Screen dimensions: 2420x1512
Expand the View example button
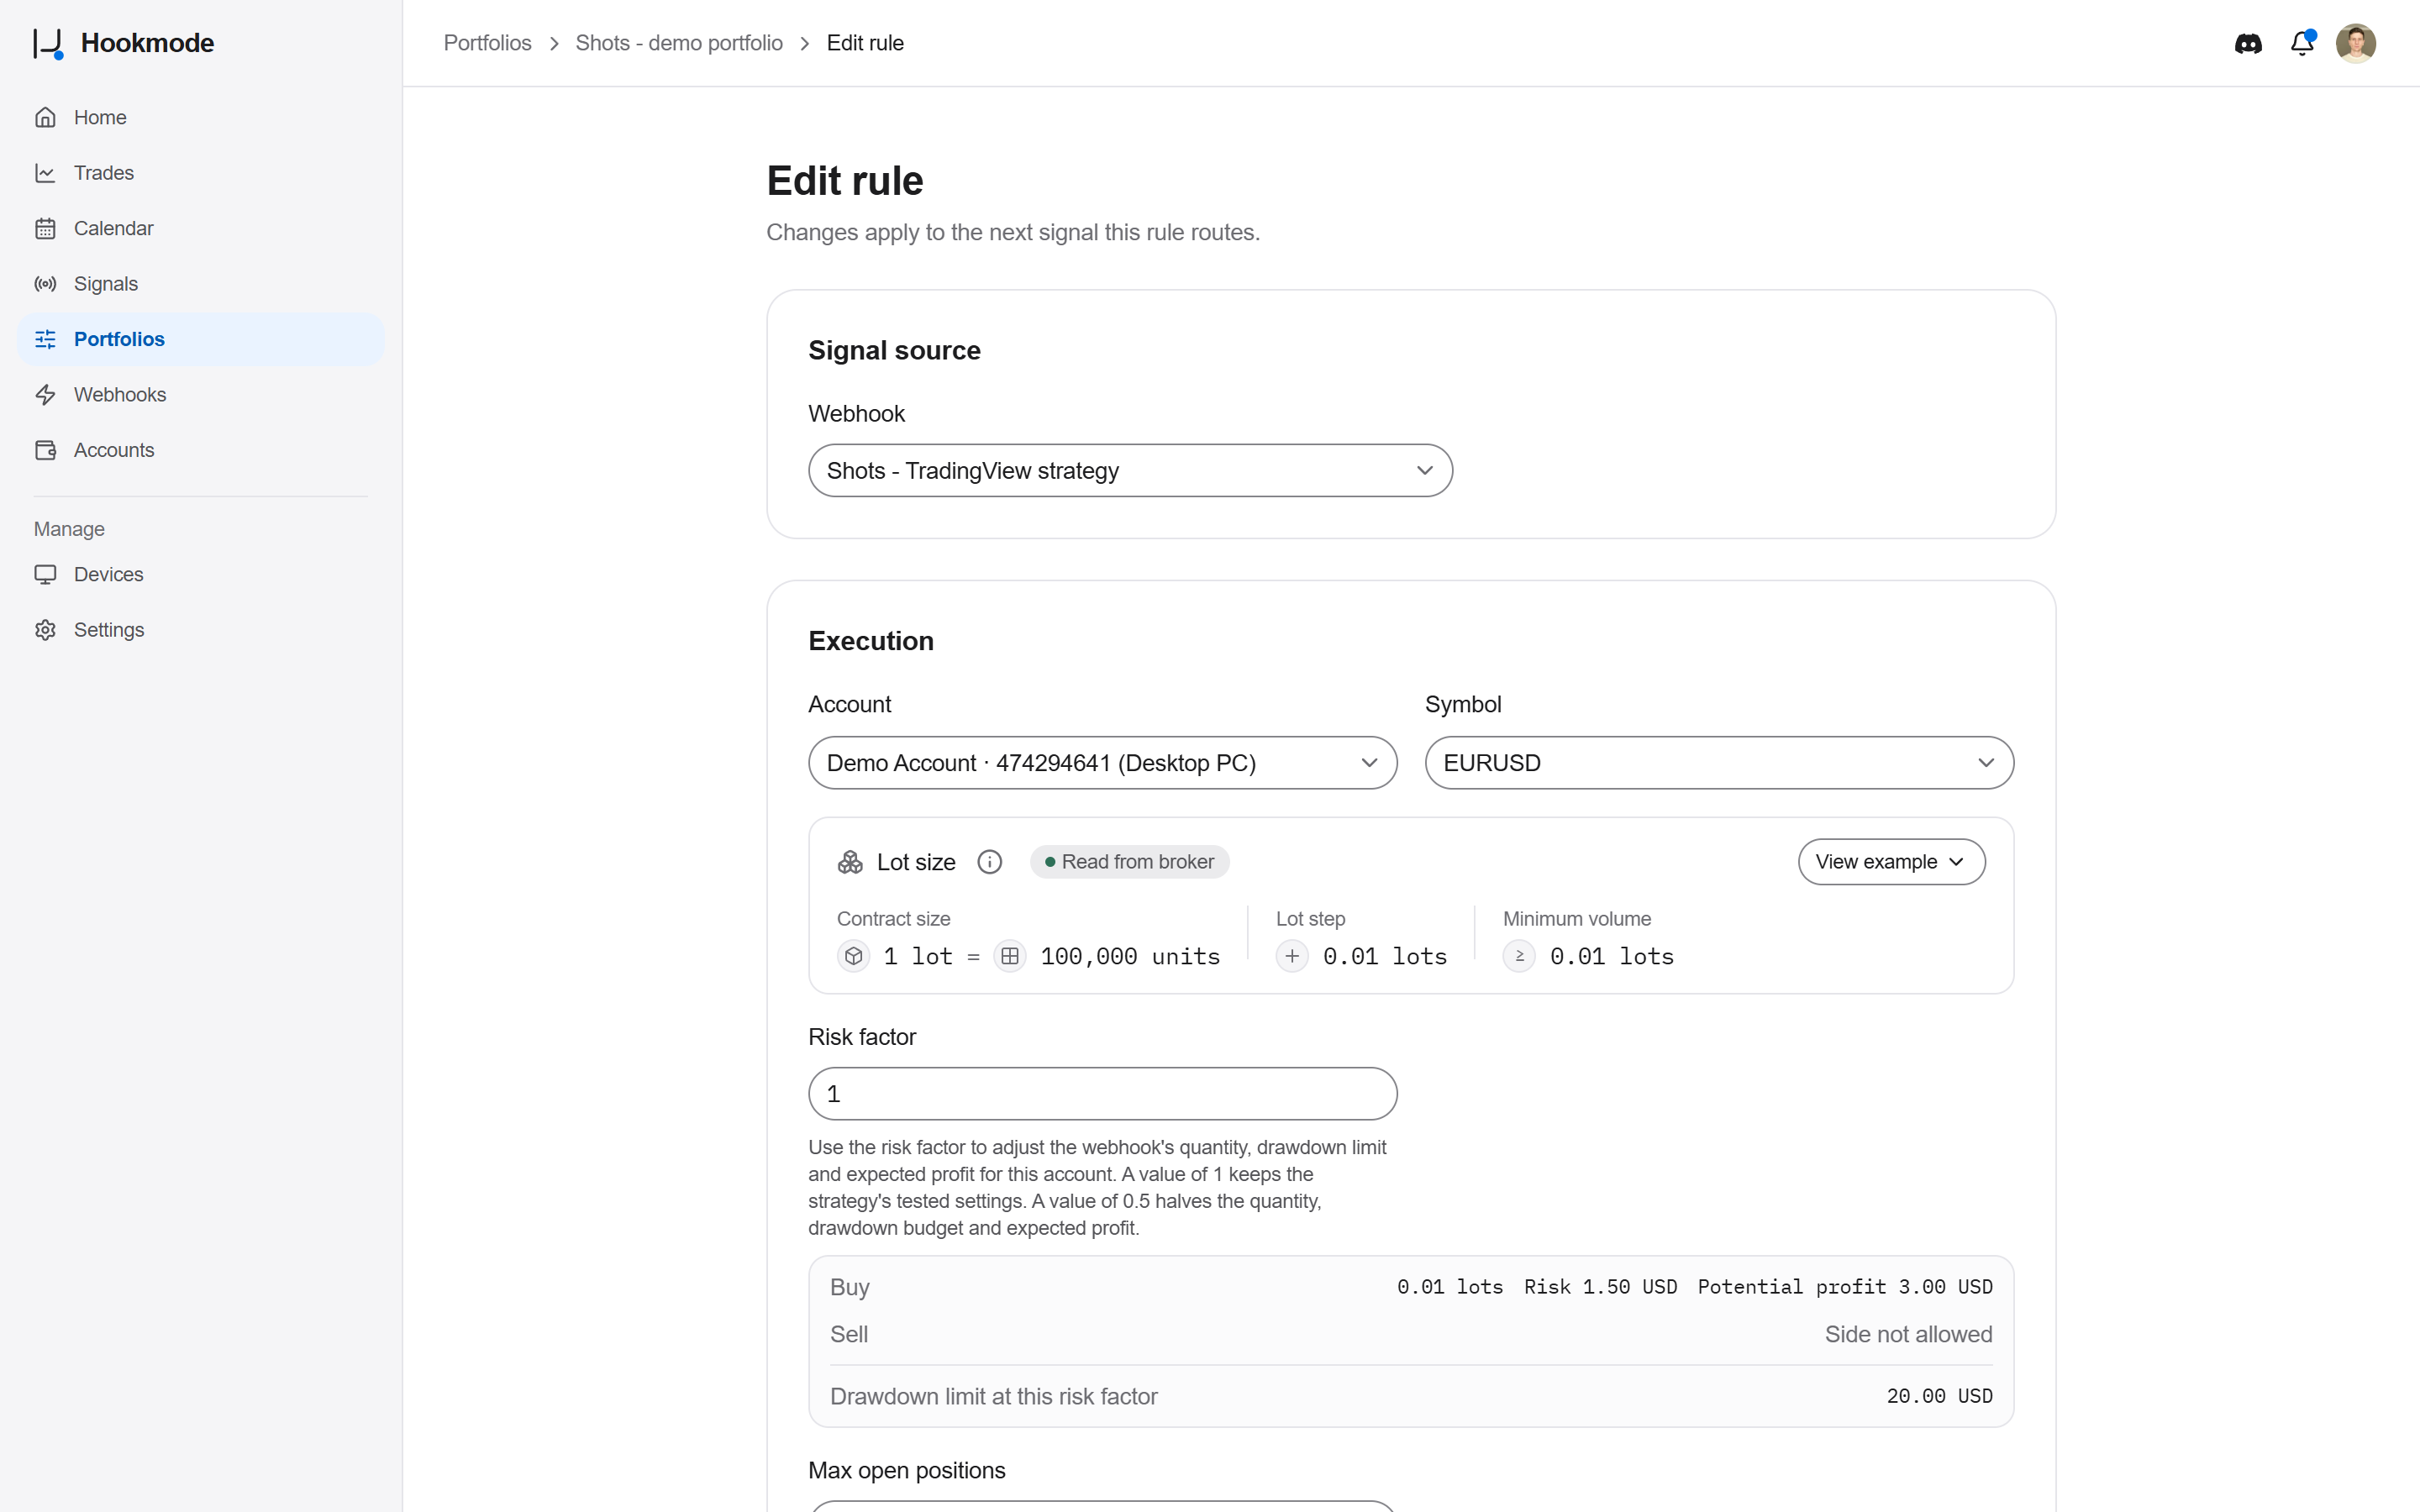click(x=1891, y=862)
